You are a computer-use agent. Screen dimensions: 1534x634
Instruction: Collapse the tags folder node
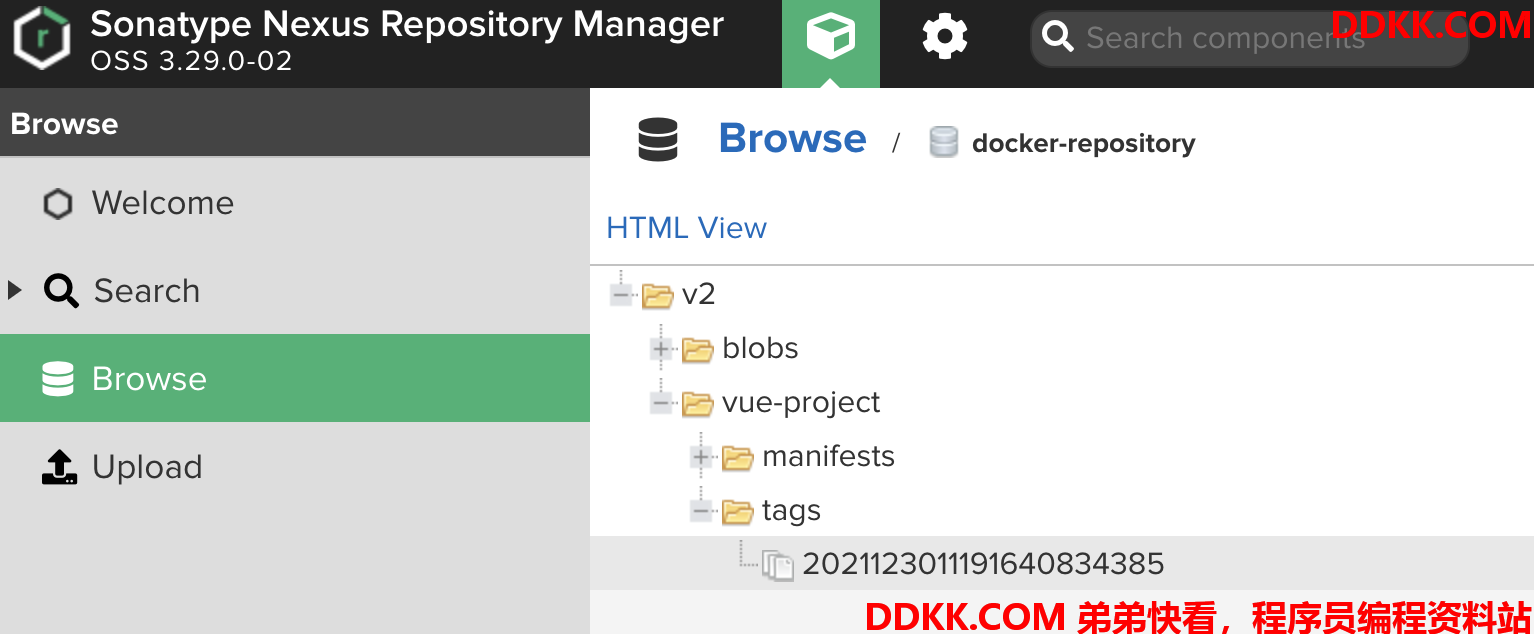(x=701, y=511)
